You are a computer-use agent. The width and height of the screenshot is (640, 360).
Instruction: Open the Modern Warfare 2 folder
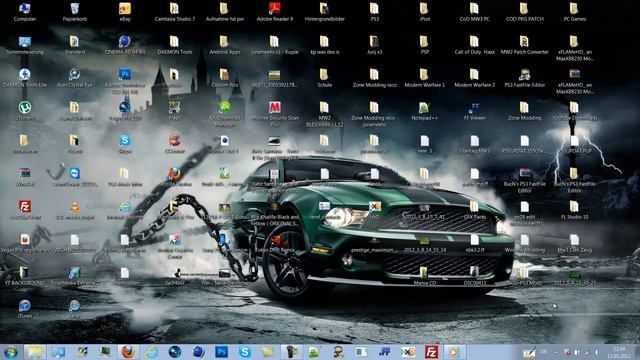click(x=475, y=78)
